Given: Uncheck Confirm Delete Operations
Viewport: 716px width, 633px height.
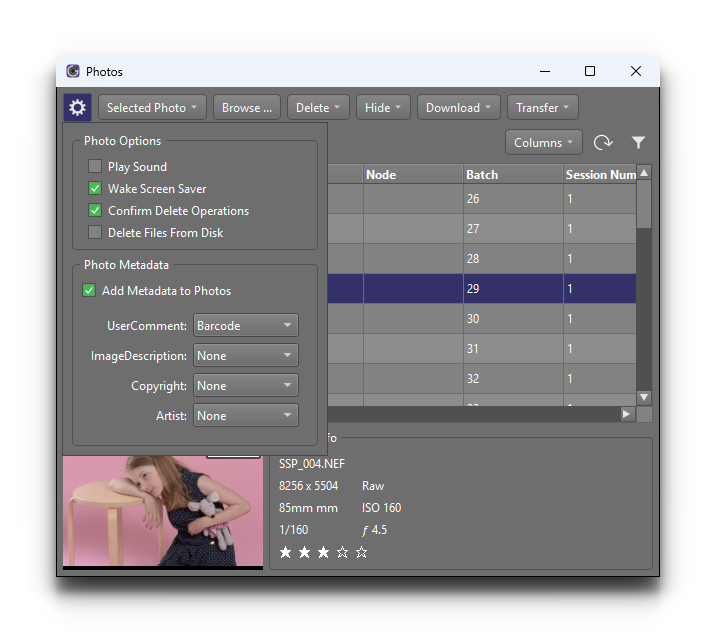Looking at the screenshot, I should pos(95,210).
